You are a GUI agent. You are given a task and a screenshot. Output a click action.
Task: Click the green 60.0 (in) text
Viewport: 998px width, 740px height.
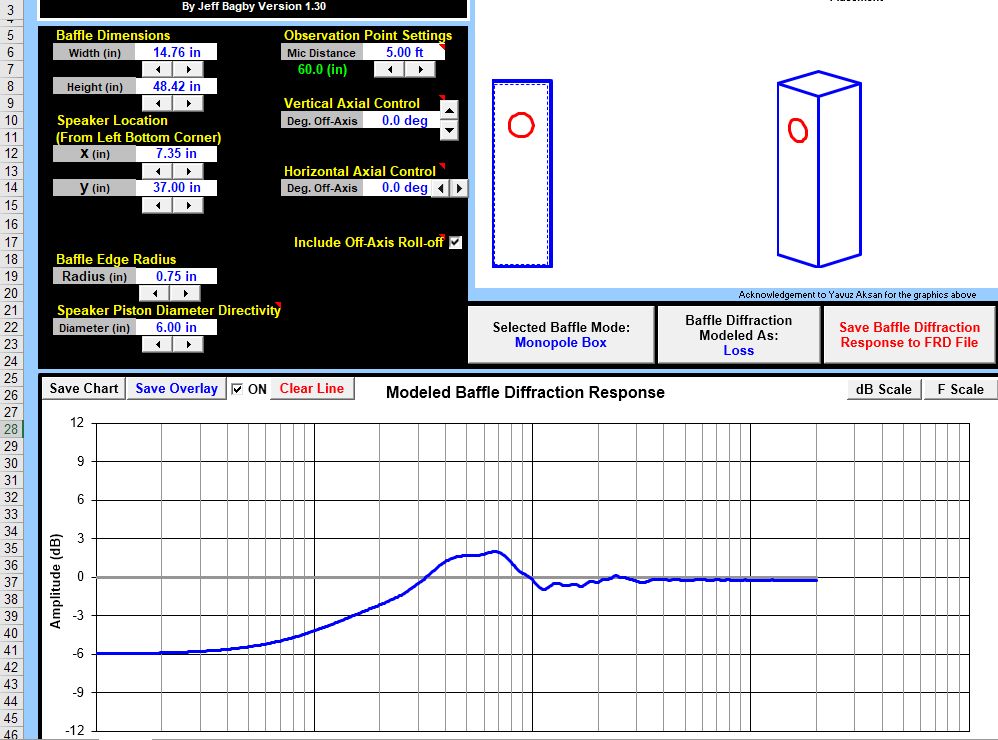pos(322,69)
